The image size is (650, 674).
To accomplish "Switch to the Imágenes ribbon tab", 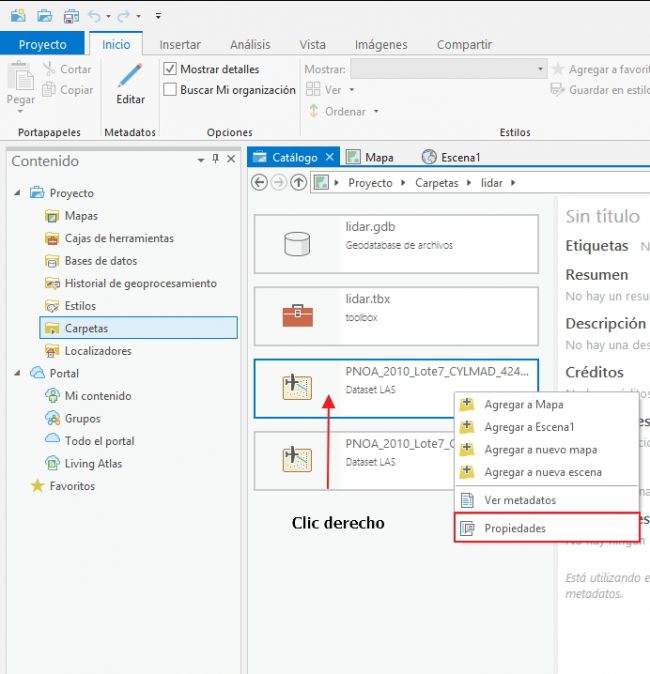I will click(381, 44).
